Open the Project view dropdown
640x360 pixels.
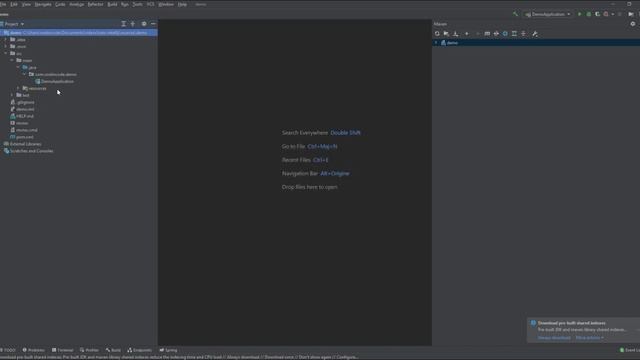(14, 24)
